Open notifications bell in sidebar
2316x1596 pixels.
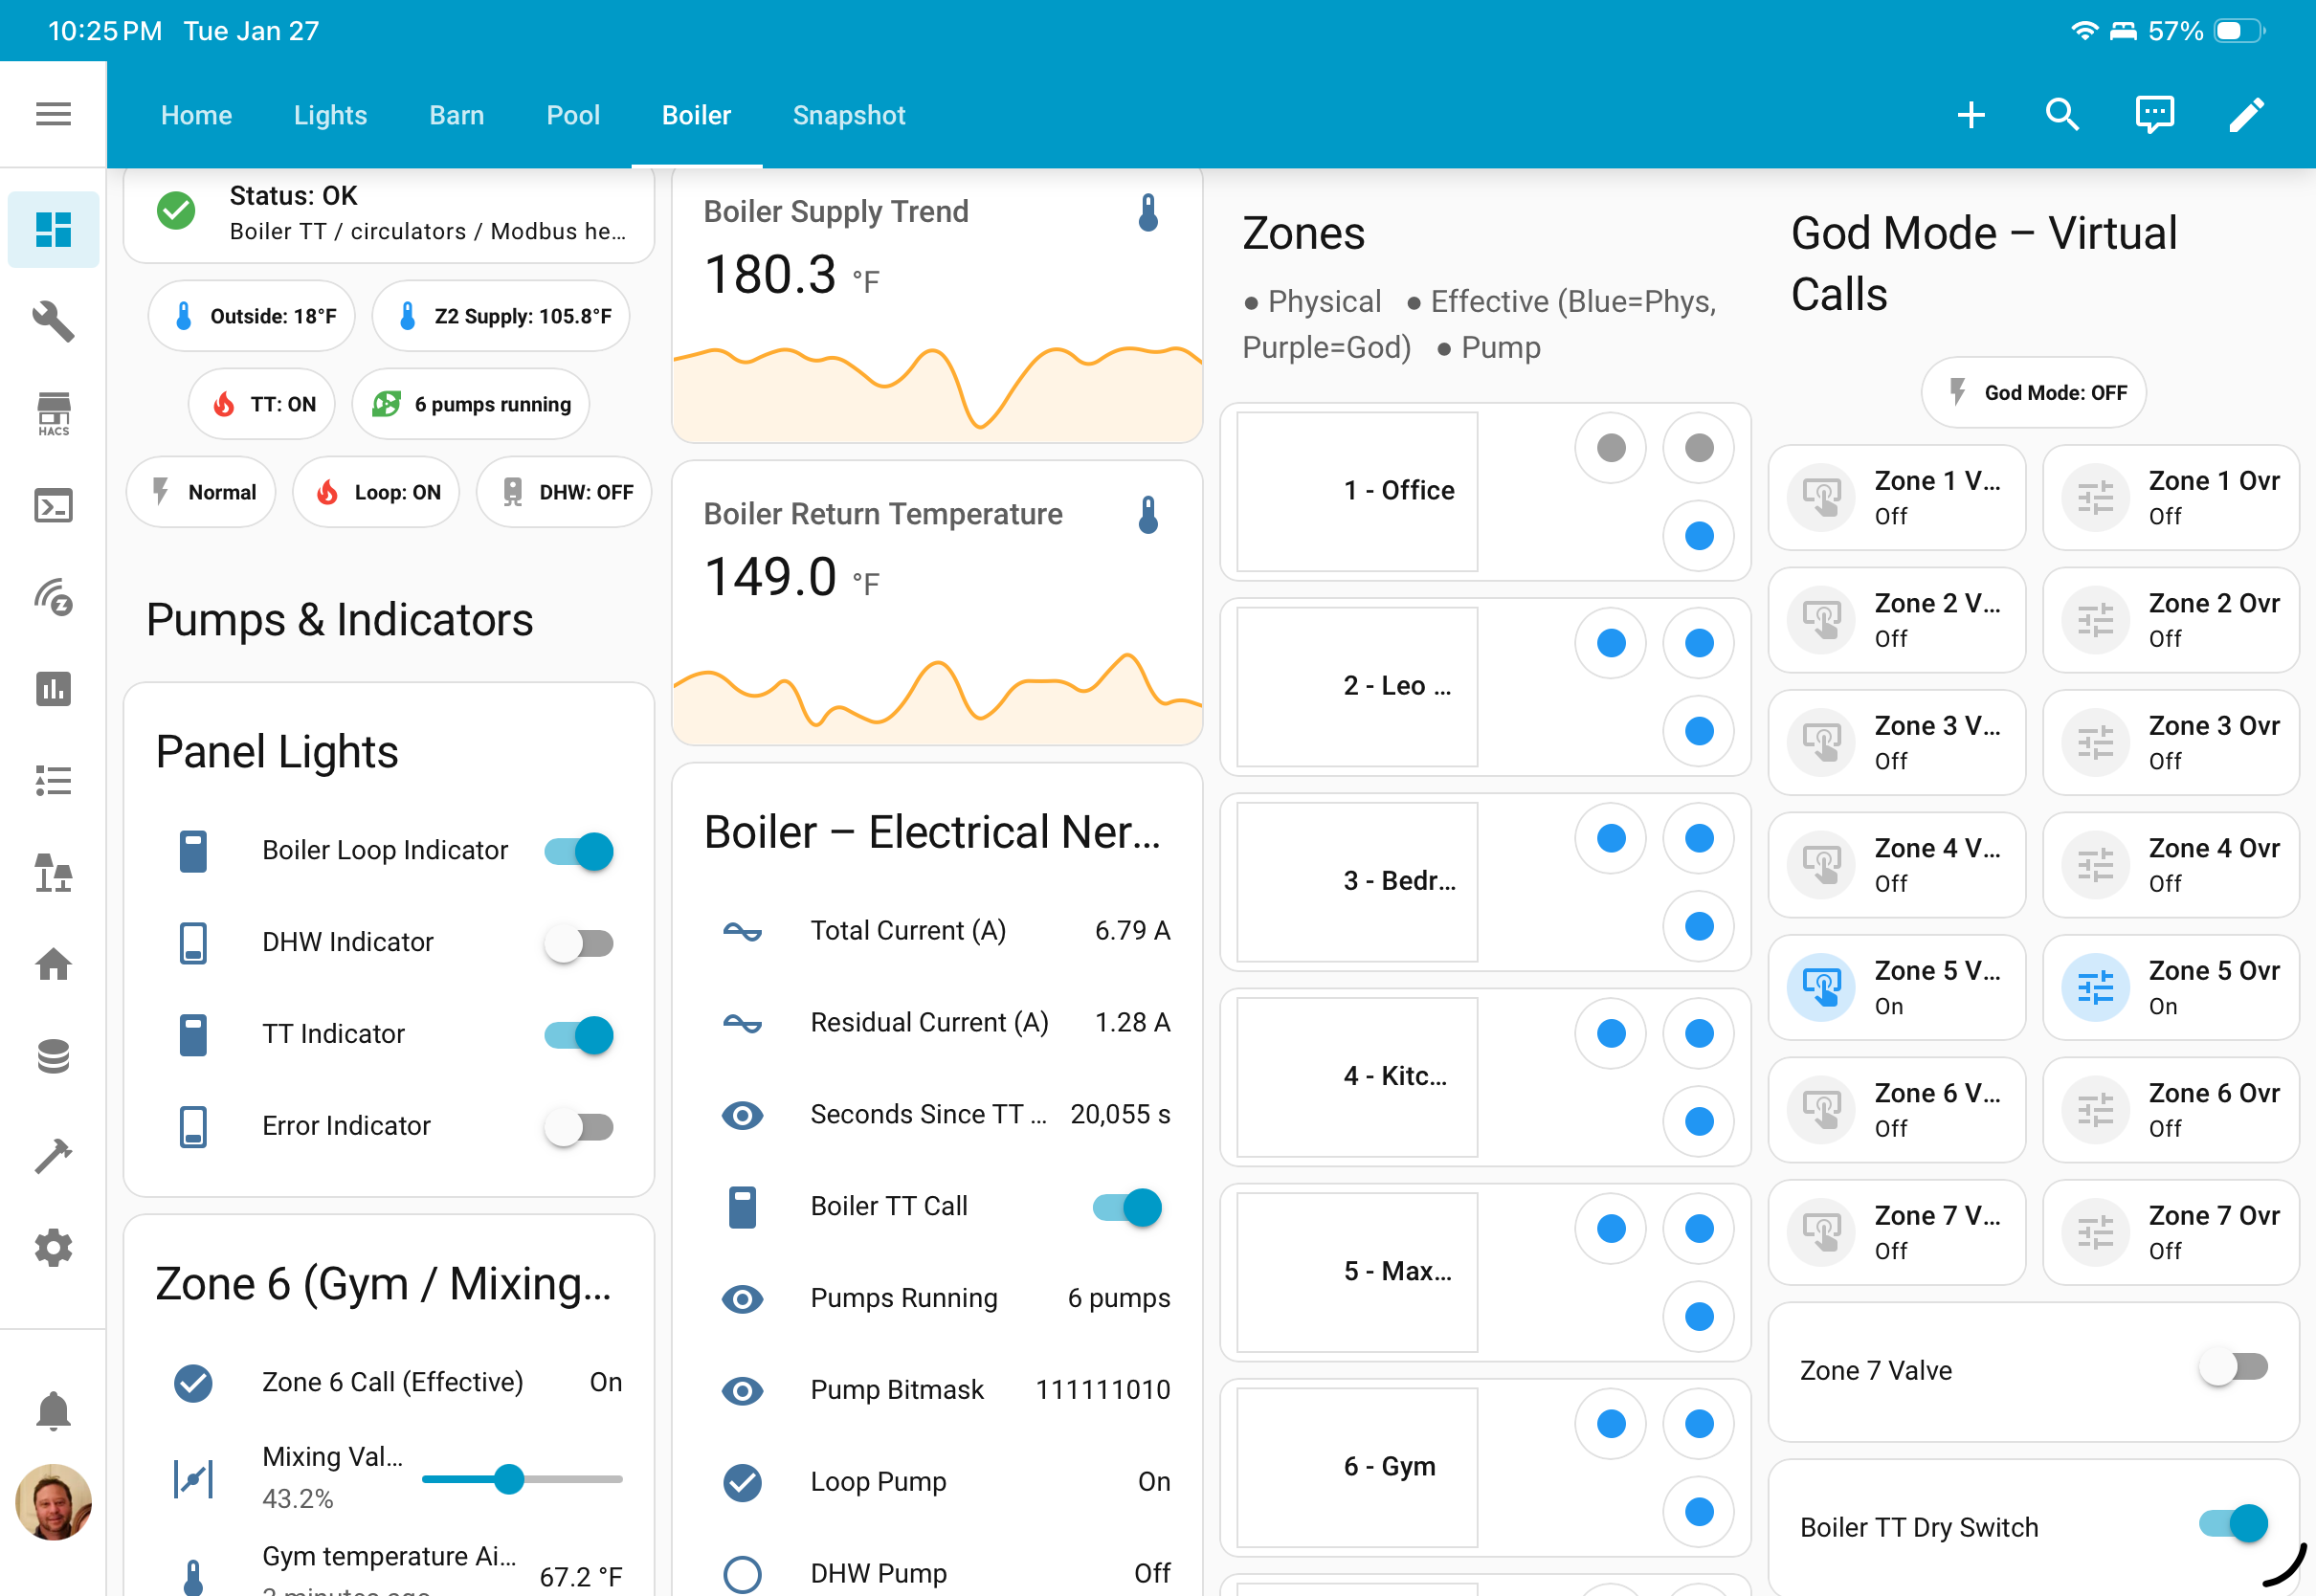(x=53, y=1410)
